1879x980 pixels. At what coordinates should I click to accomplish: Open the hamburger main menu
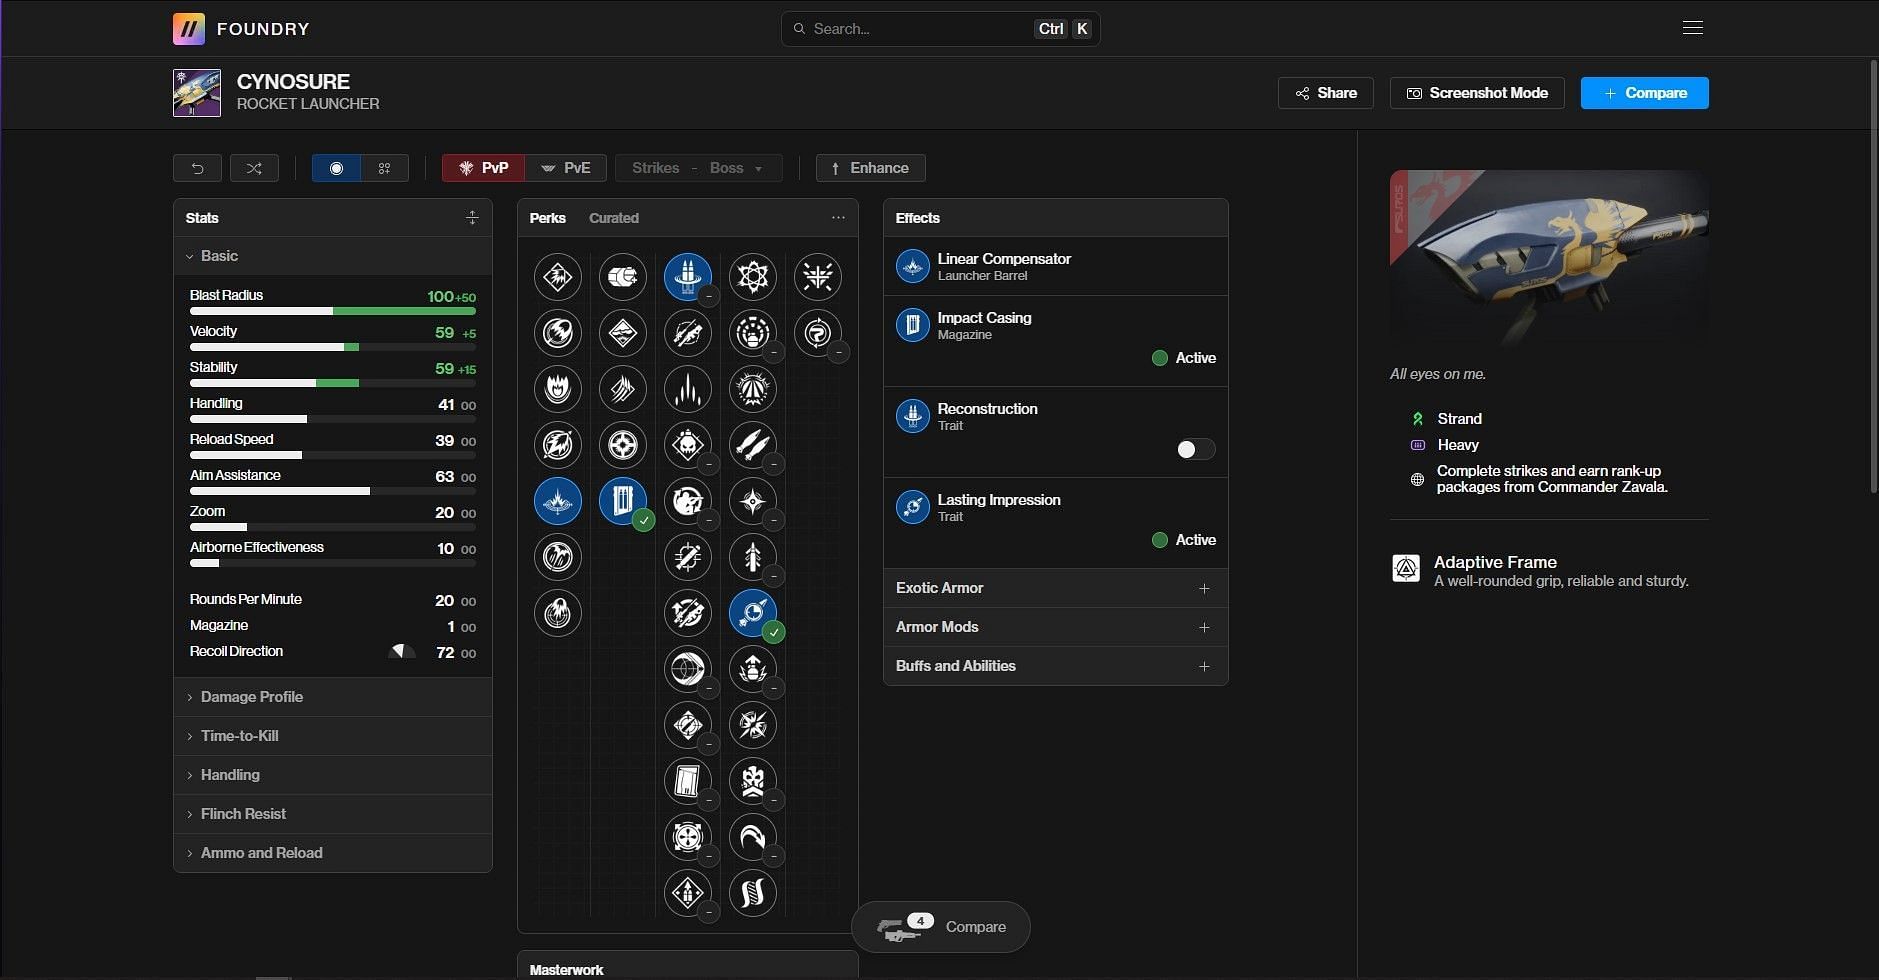coord(1693,28)
